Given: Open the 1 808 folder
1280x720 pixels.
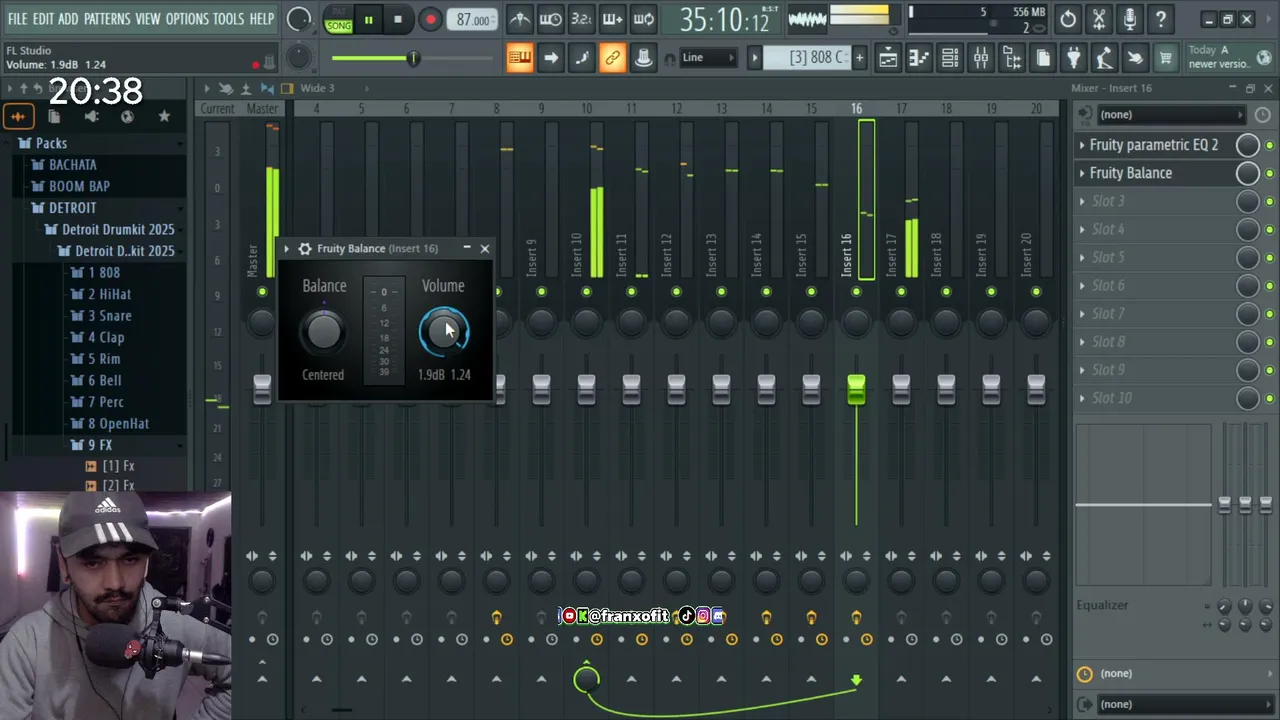Looking at the screenshot, I should pos(104,272).
